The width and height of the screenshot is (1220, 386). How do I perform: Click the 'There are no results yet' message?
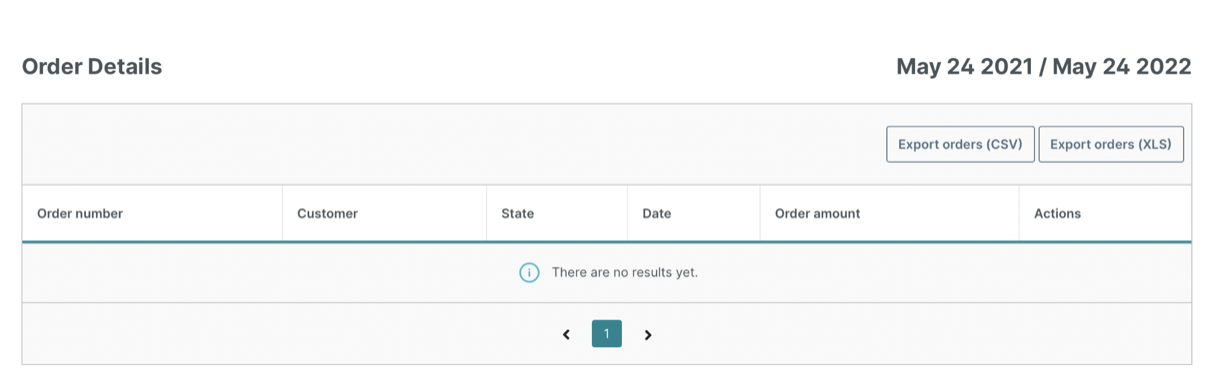coord(625,272)
